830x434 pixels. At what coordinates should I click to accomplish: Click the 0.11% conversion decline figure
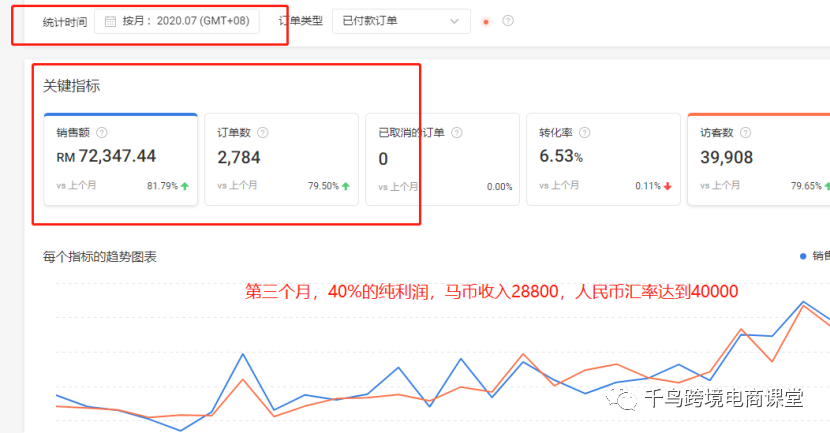[648, 186]
